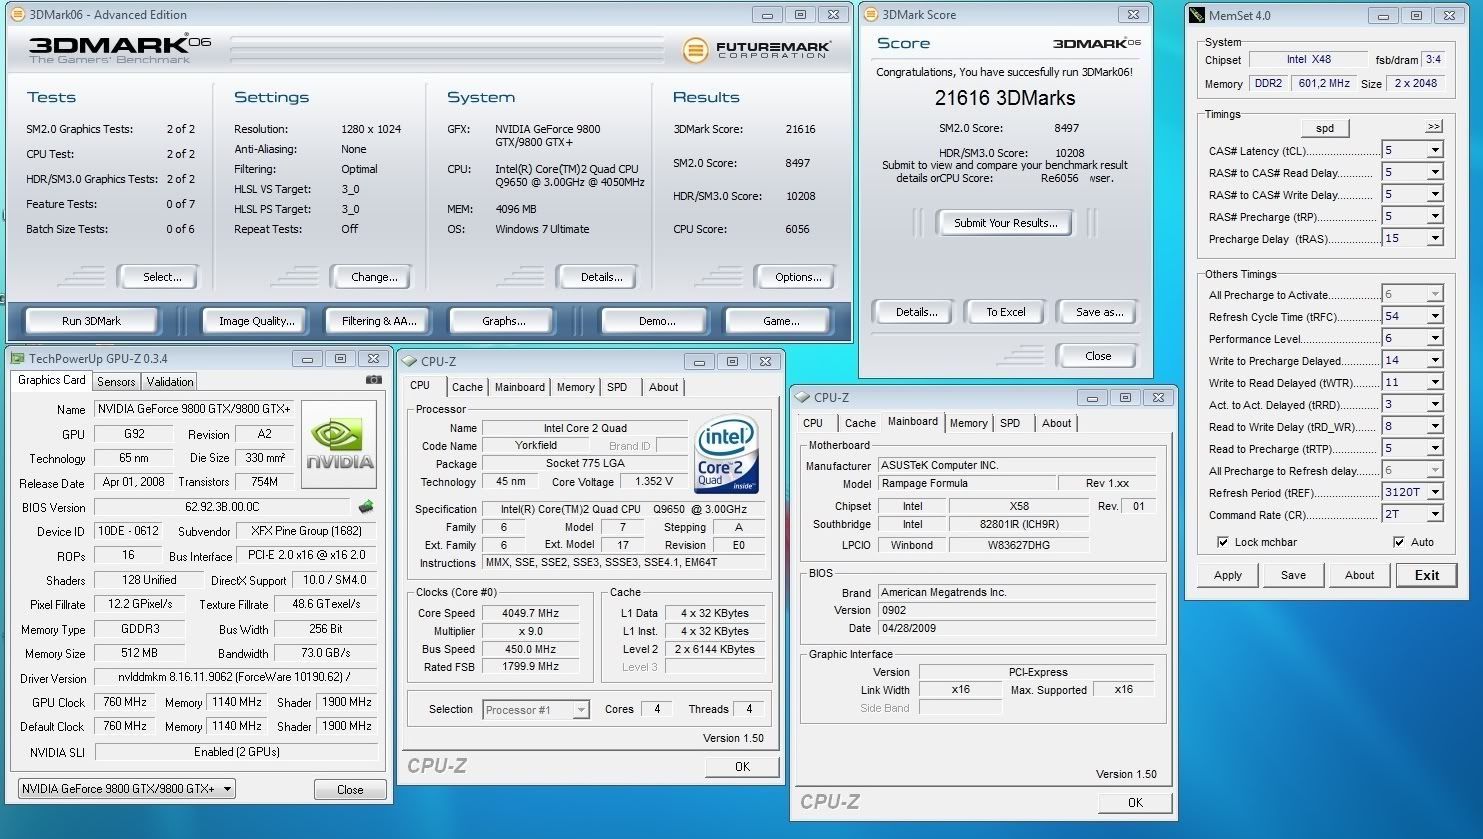Click OK in the CPU-Z Mainboard window
This screenshot has width=1483, height=839.
pos(1135,802)
